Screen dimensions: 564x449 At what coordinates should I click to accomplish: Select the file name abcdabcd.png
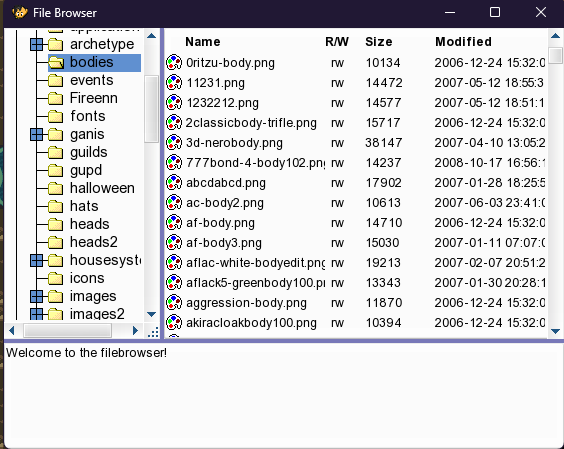tap(226, 183)
